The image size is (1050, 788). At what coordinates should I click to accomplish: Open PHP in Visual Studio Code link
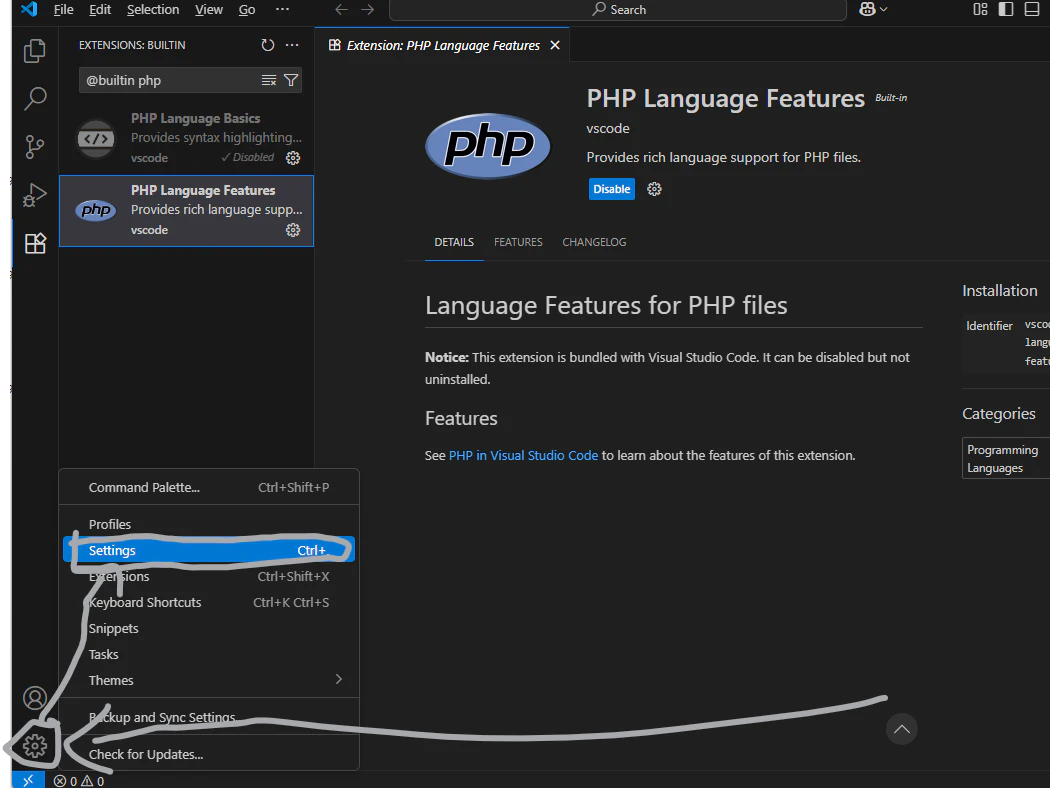click(523, 455)
